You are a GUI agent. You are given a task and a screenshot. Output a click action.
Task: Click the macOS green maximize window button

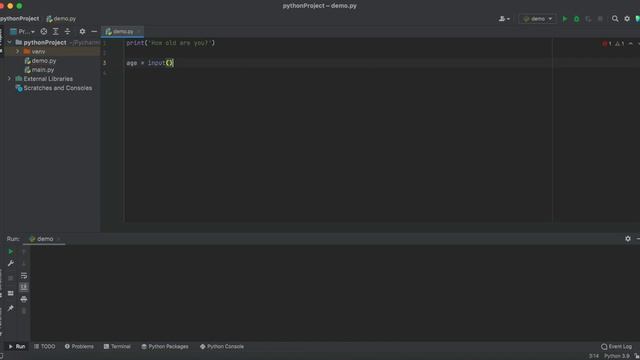point(19,6)
